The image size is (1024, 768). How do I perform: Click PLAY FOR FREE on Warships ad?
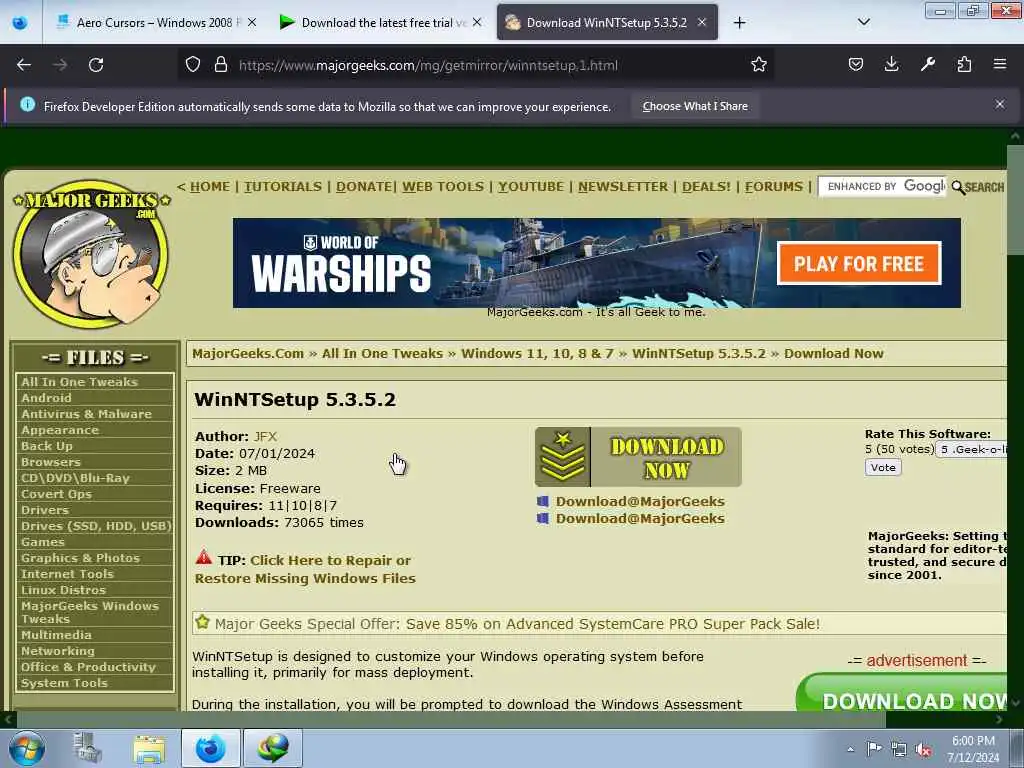coord(859,264)
